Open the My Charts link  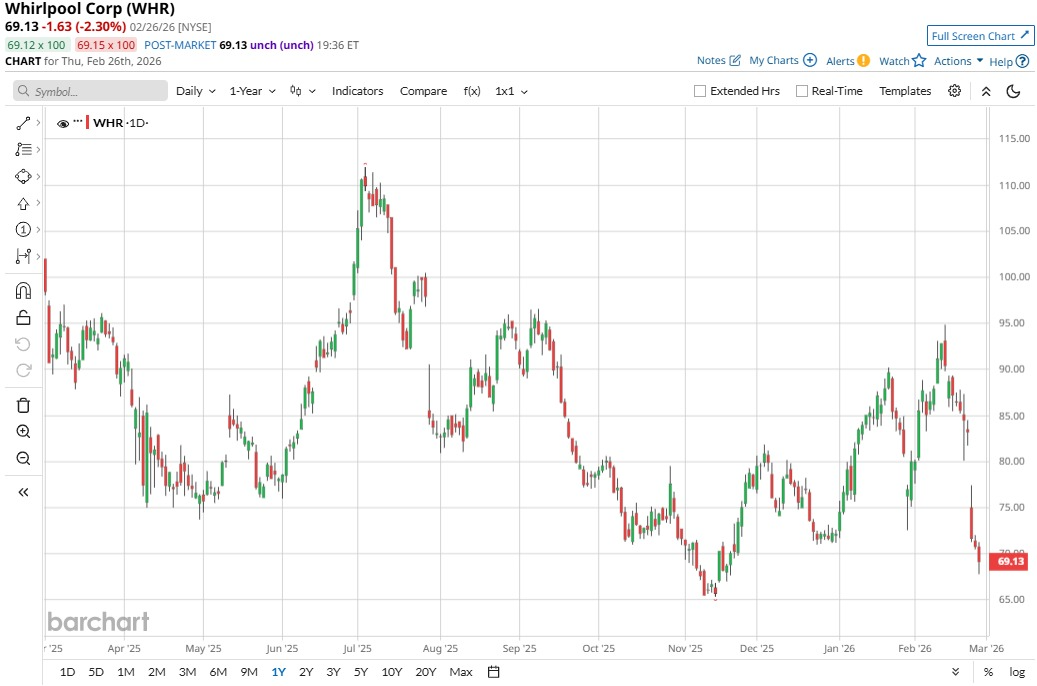[782, 61]
